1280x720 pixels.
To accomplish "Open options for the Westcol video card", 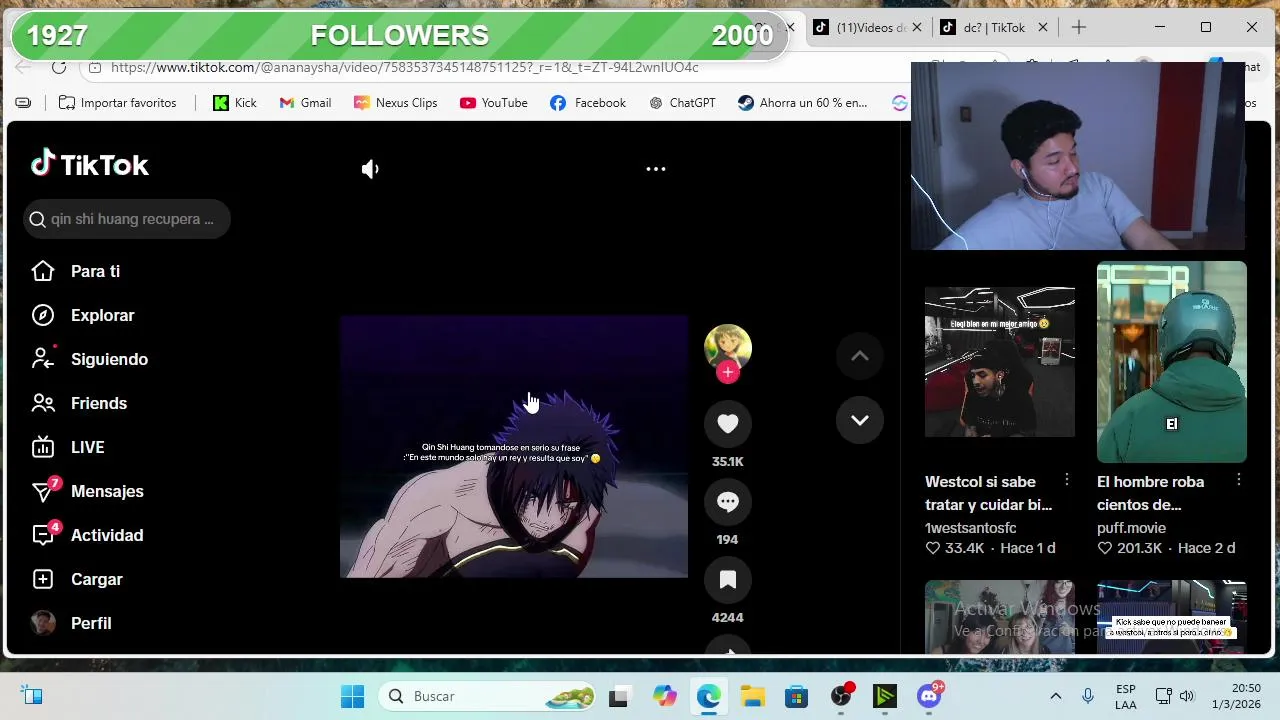I will pos(1067,480).
